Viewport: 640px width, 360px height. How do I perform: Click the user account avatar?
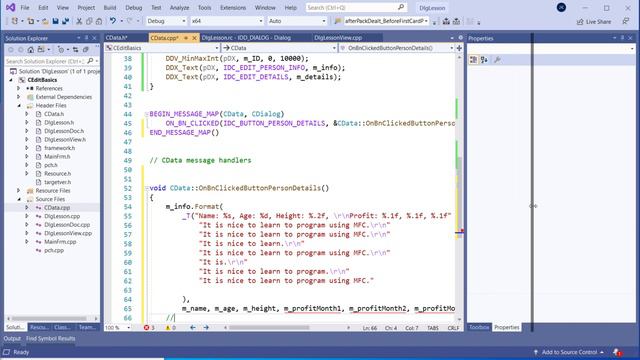pyautogui.click(x=561, y=7)
